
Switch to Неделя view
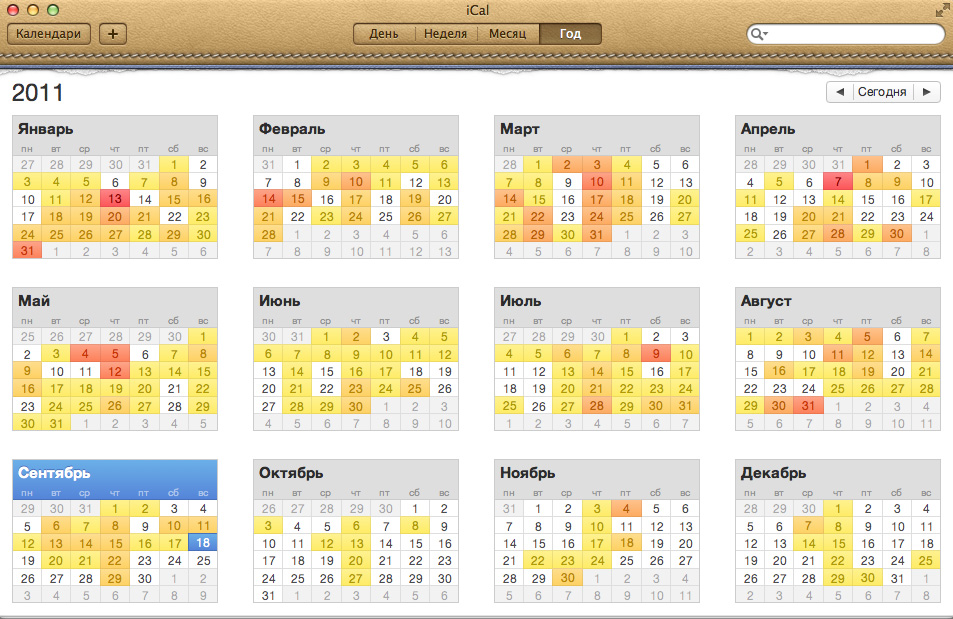pos(445,33)
